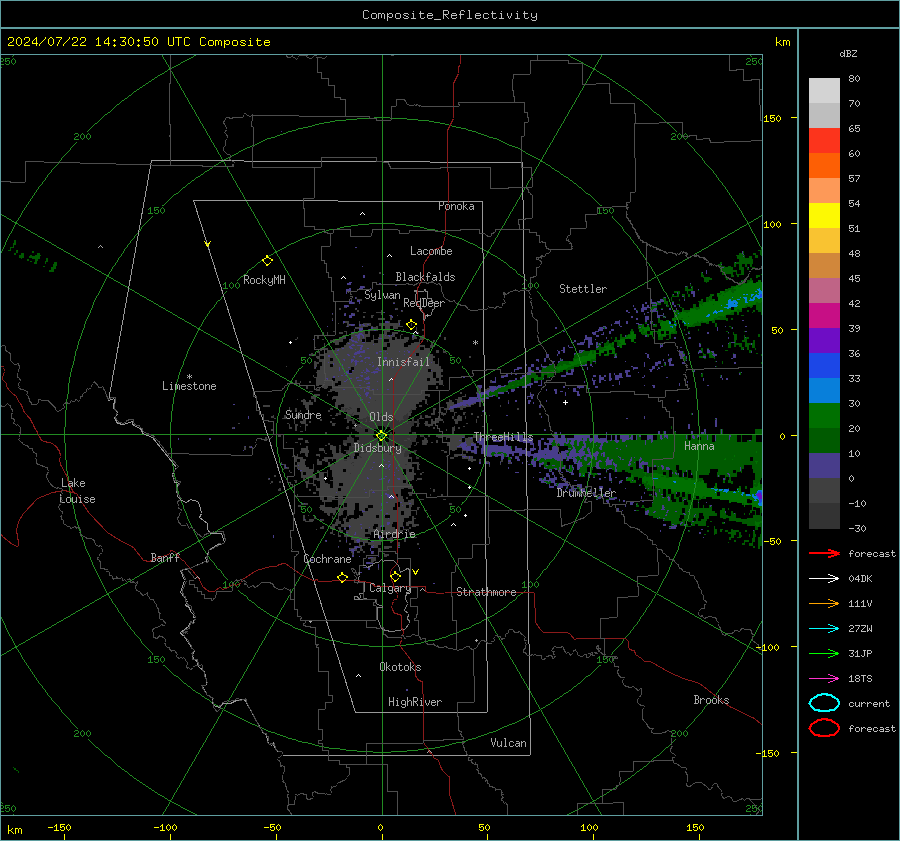Click the Didsbury city label
Screen dimensions: 900x841
(377, 448)
